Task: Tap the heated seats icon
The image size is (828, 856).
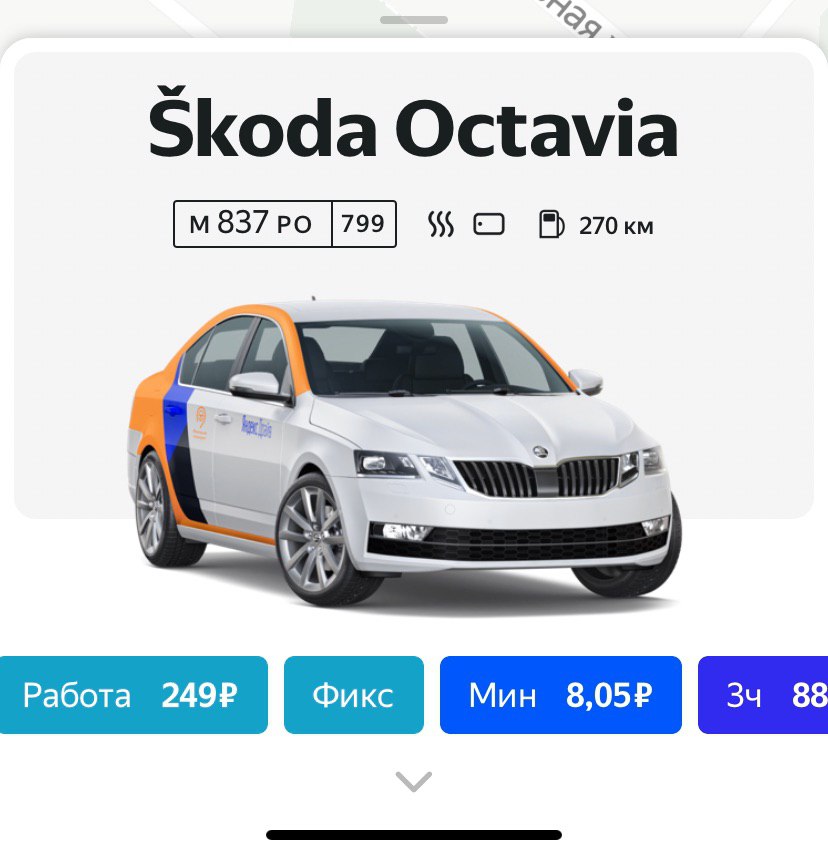Action: point(440,224)
